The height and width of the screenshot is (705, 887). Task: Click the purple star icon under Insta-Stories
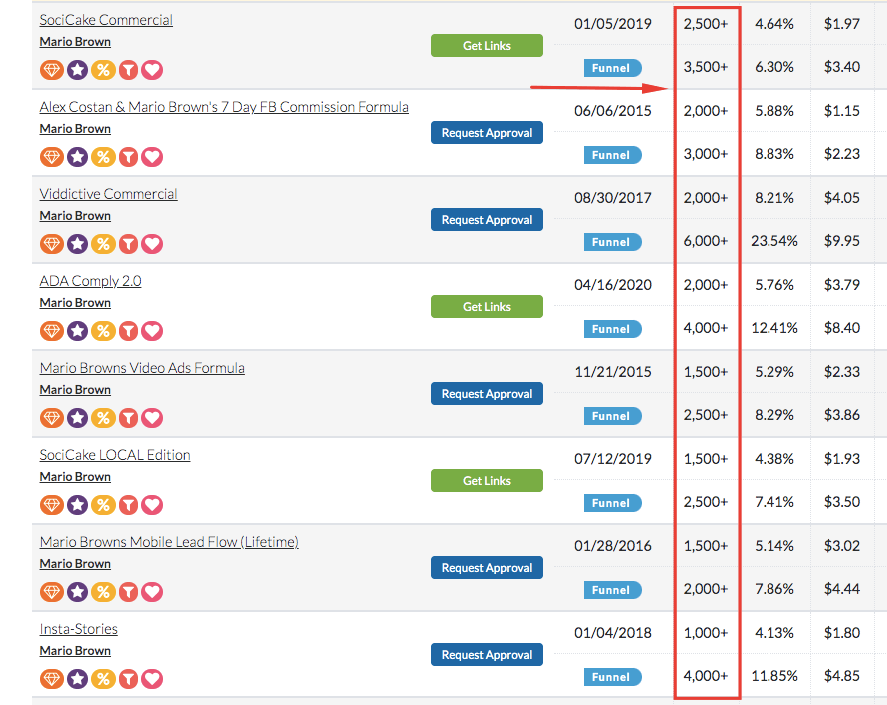coord(77,679)
